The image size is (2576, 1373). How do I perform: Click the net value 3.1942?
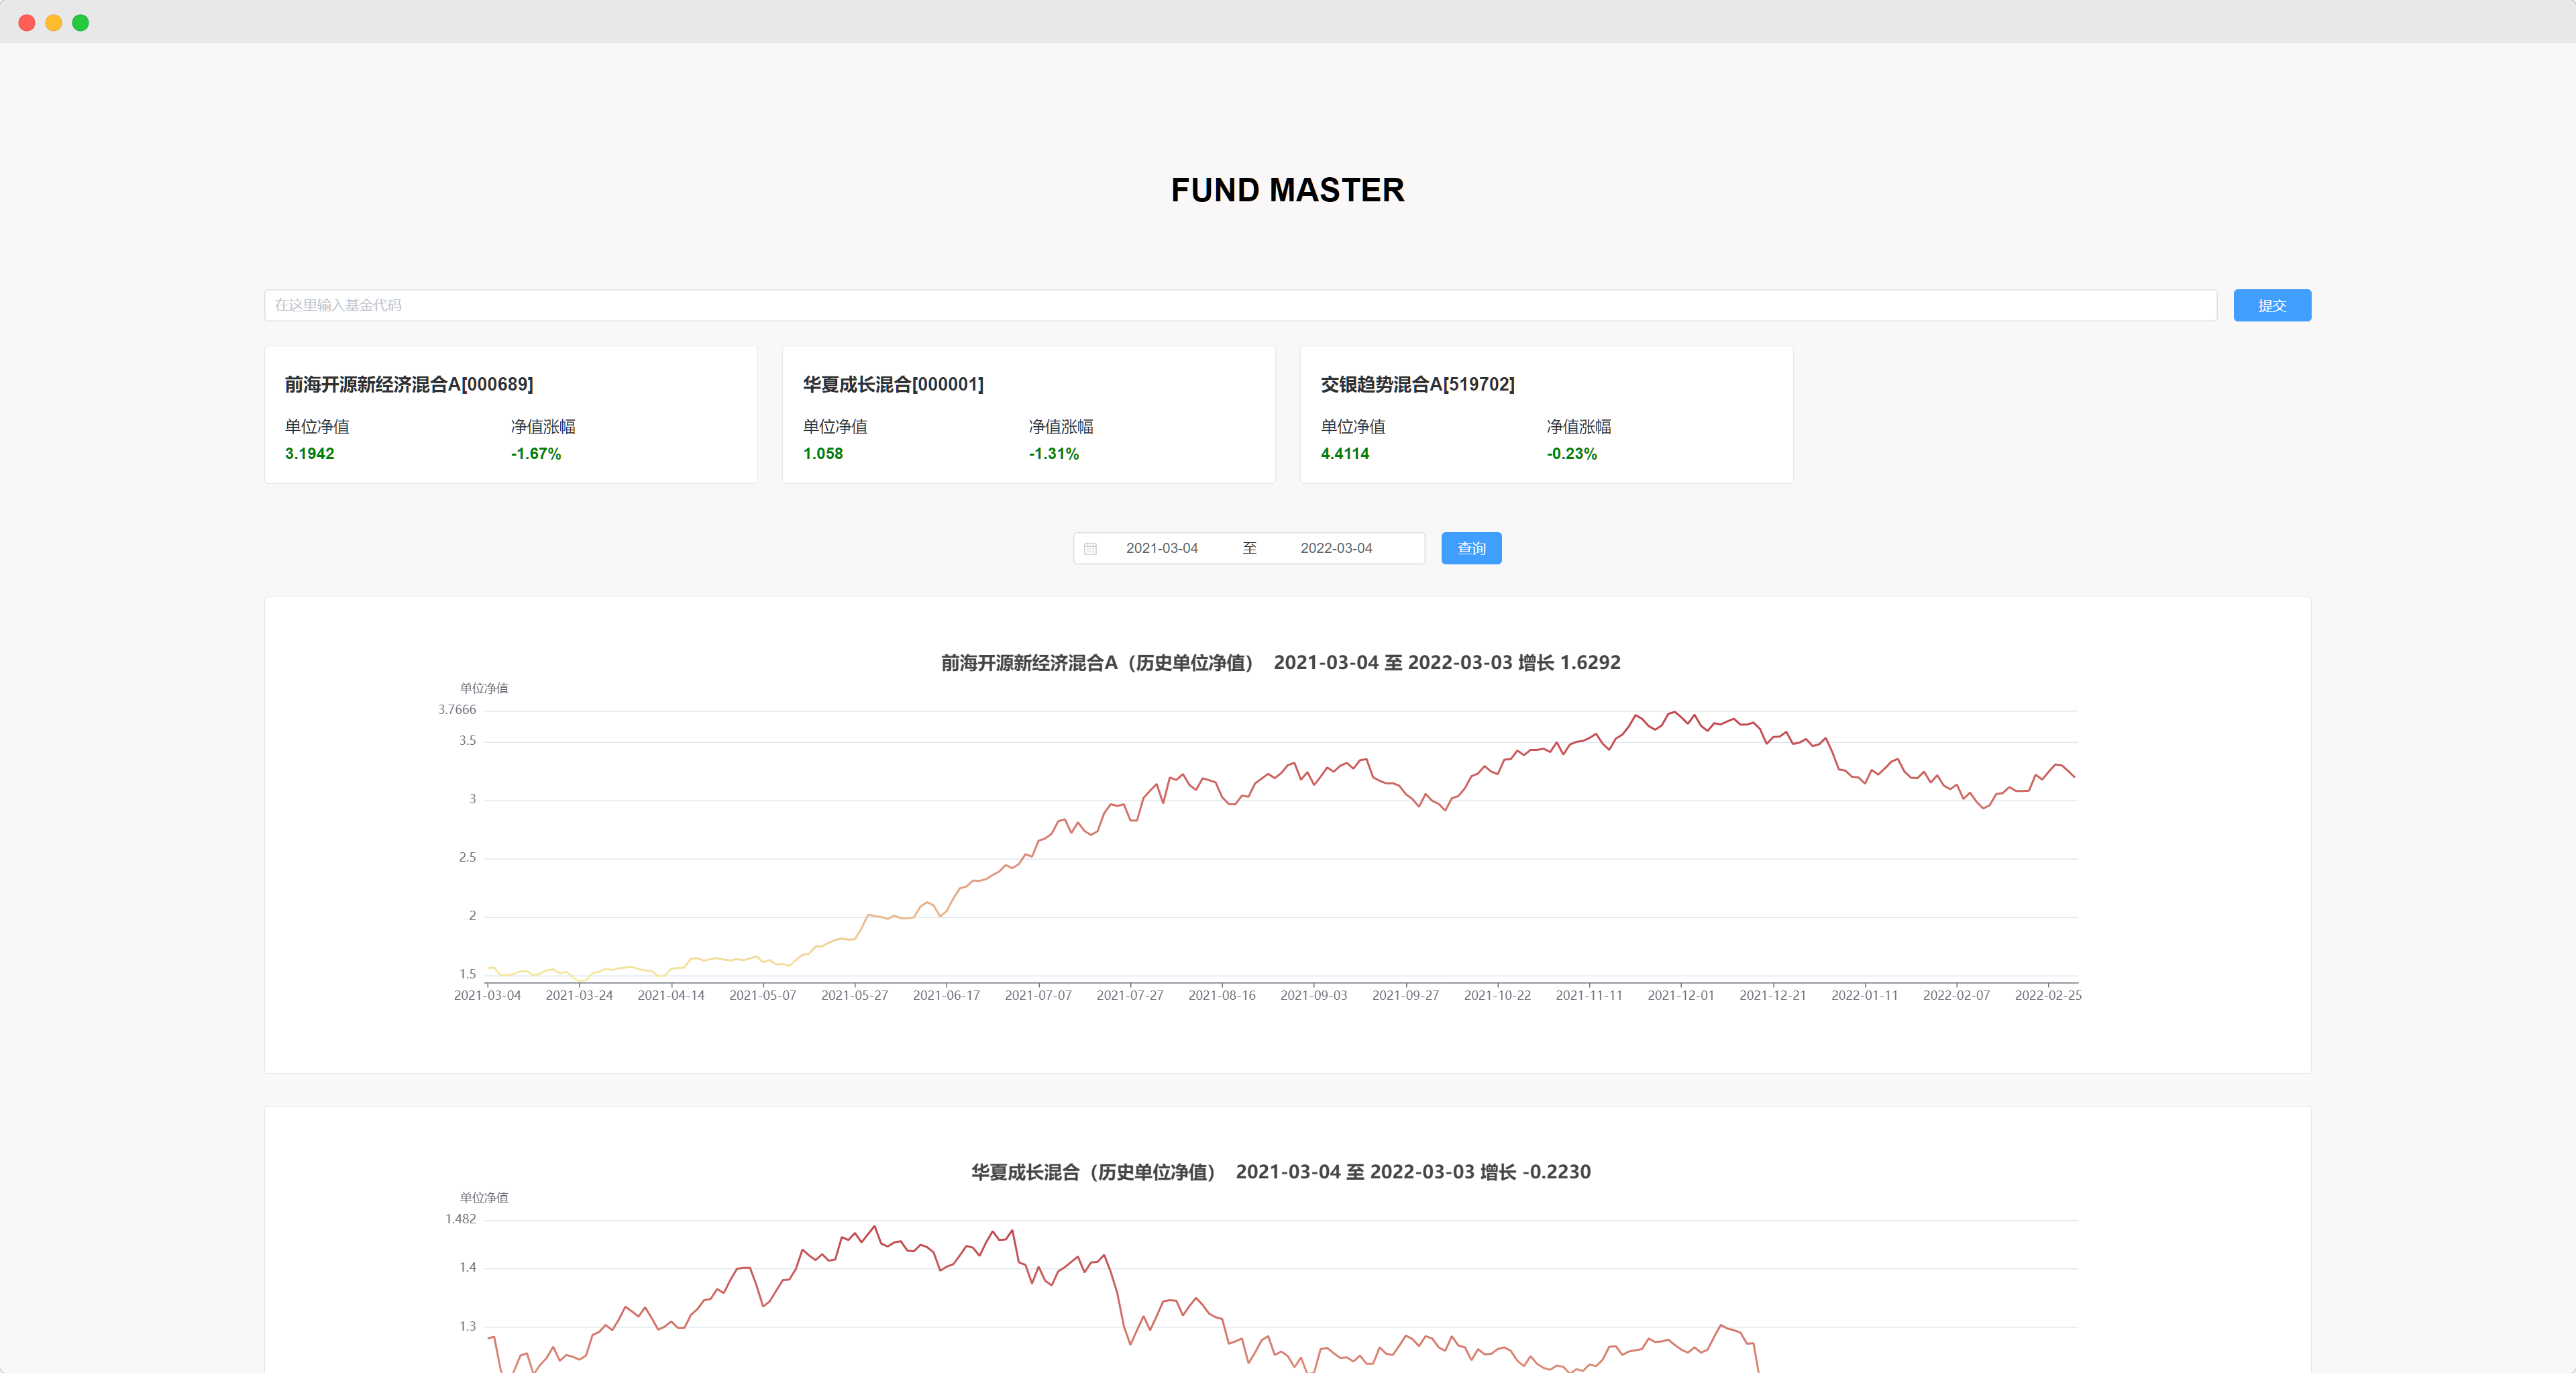[309, 453]
